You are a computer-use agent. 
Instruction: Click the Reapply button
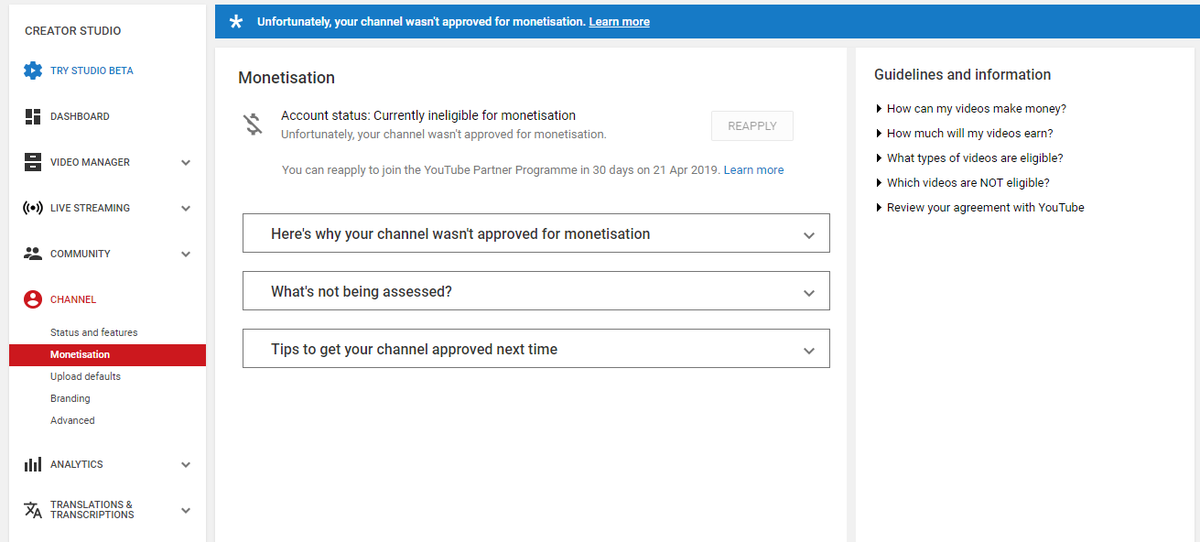[752, 126]
